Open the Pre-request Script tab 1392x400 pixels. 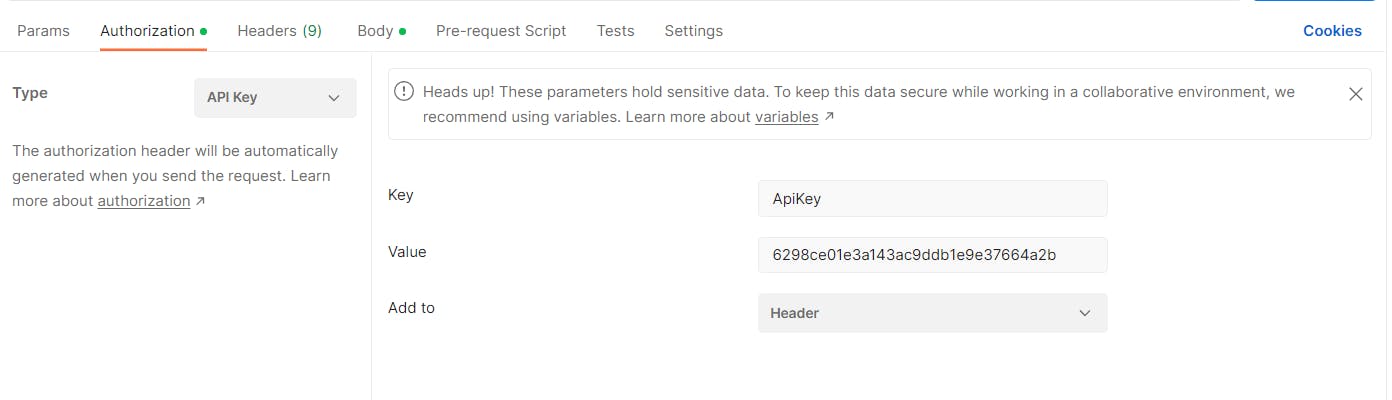click(501, 31)
